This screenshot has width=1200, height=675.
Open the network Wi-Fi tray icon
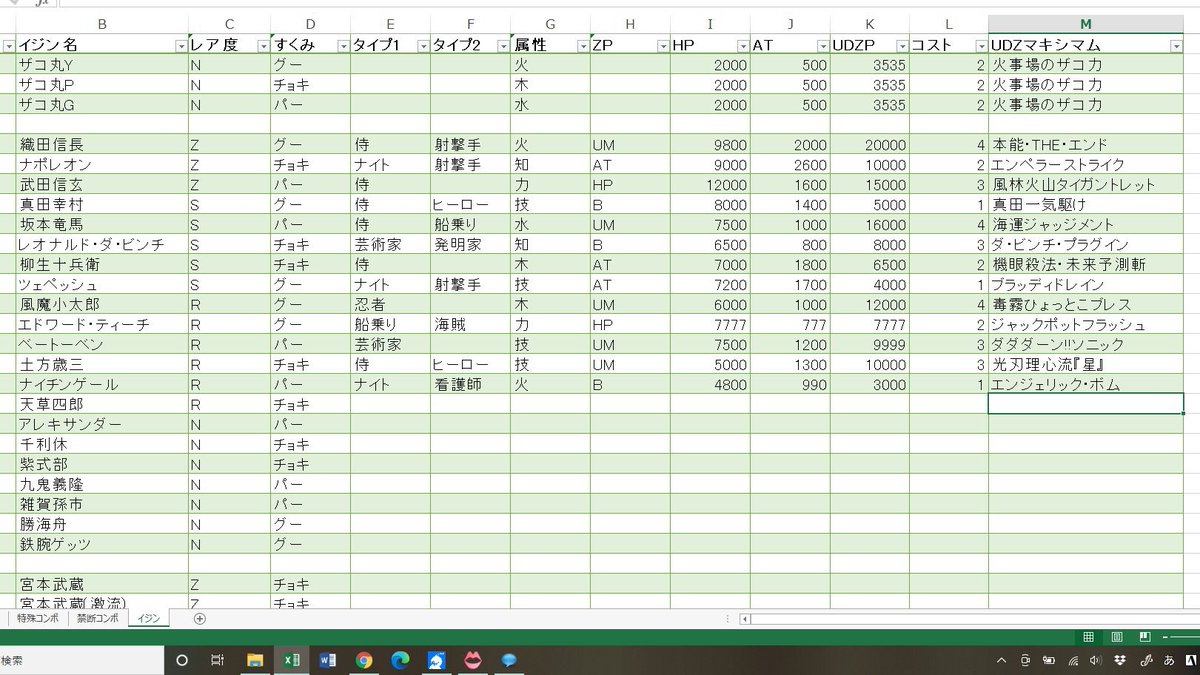(1073, 660)
